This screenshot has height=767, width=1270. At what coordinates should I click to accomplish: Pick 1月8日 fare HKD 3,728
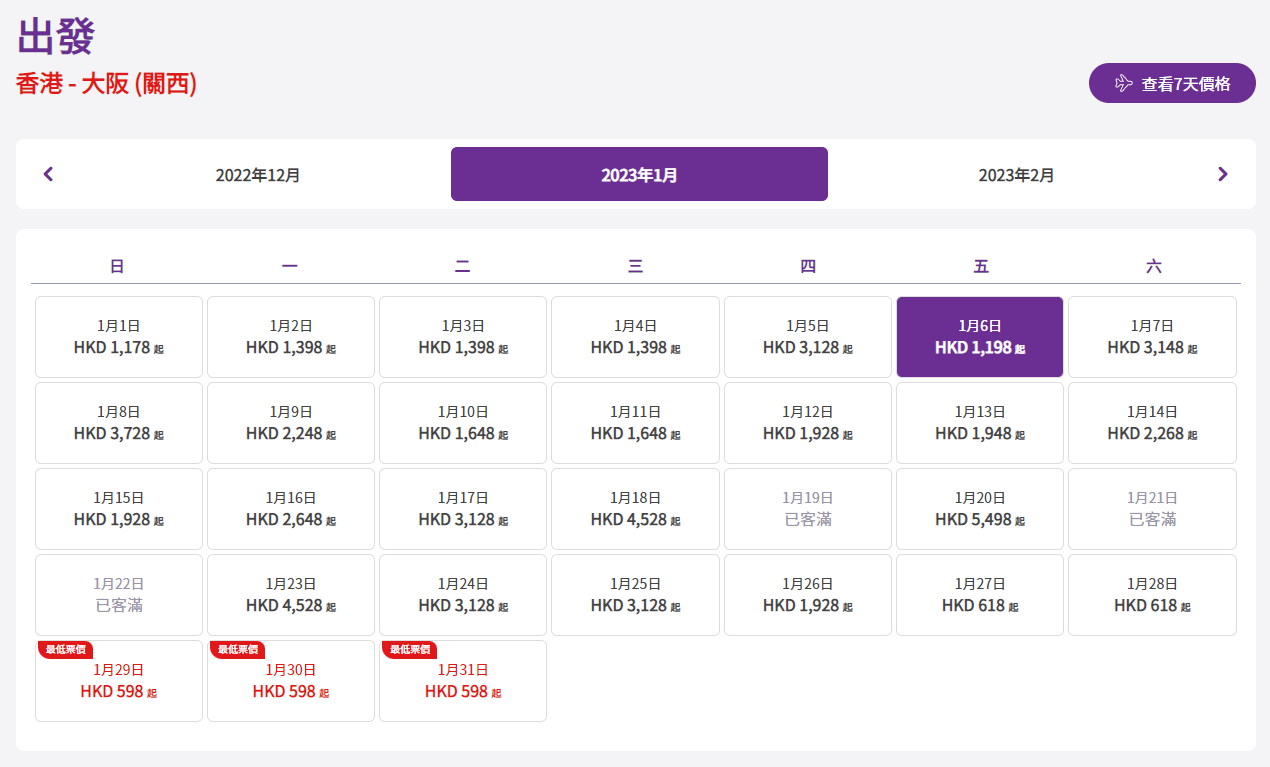pyautogui.click(x=119, y=423)
